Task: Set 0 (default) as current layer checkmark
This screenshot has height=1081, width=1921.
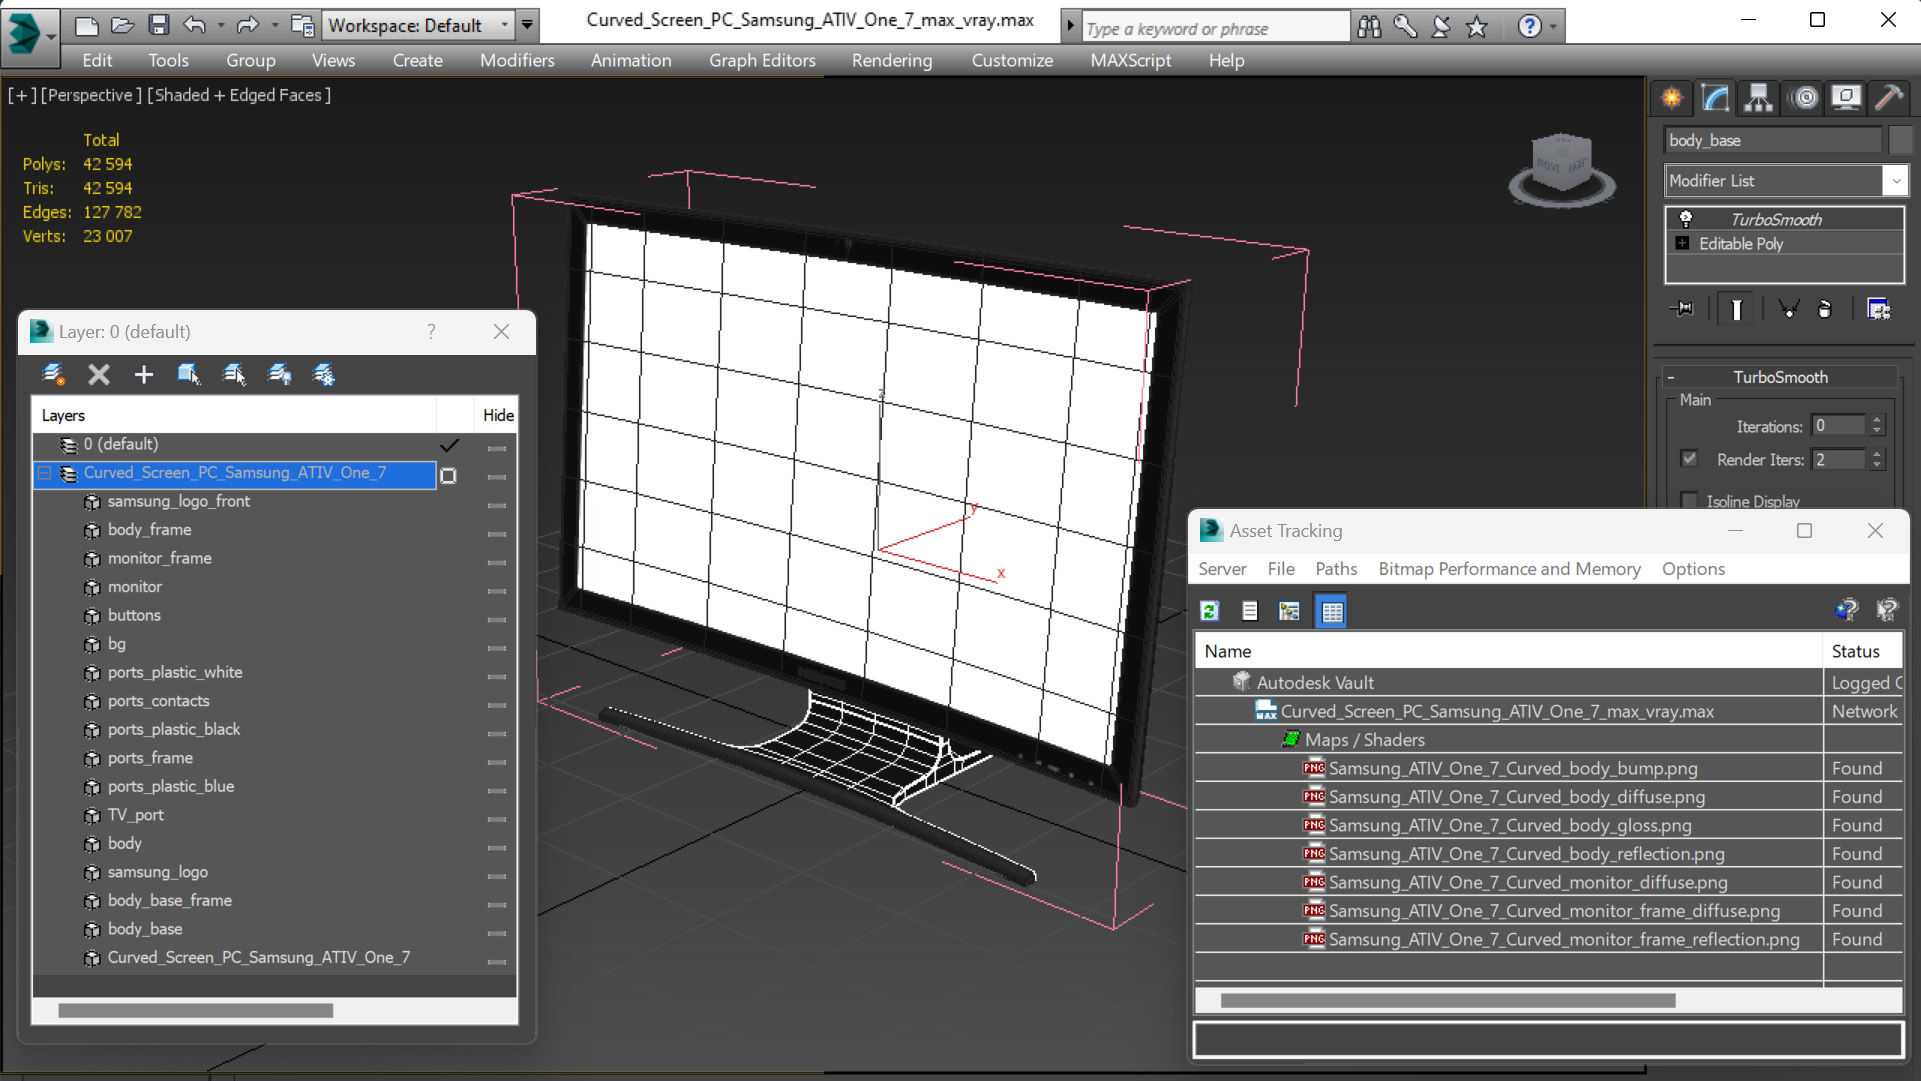Action: (x=449, y=445)
